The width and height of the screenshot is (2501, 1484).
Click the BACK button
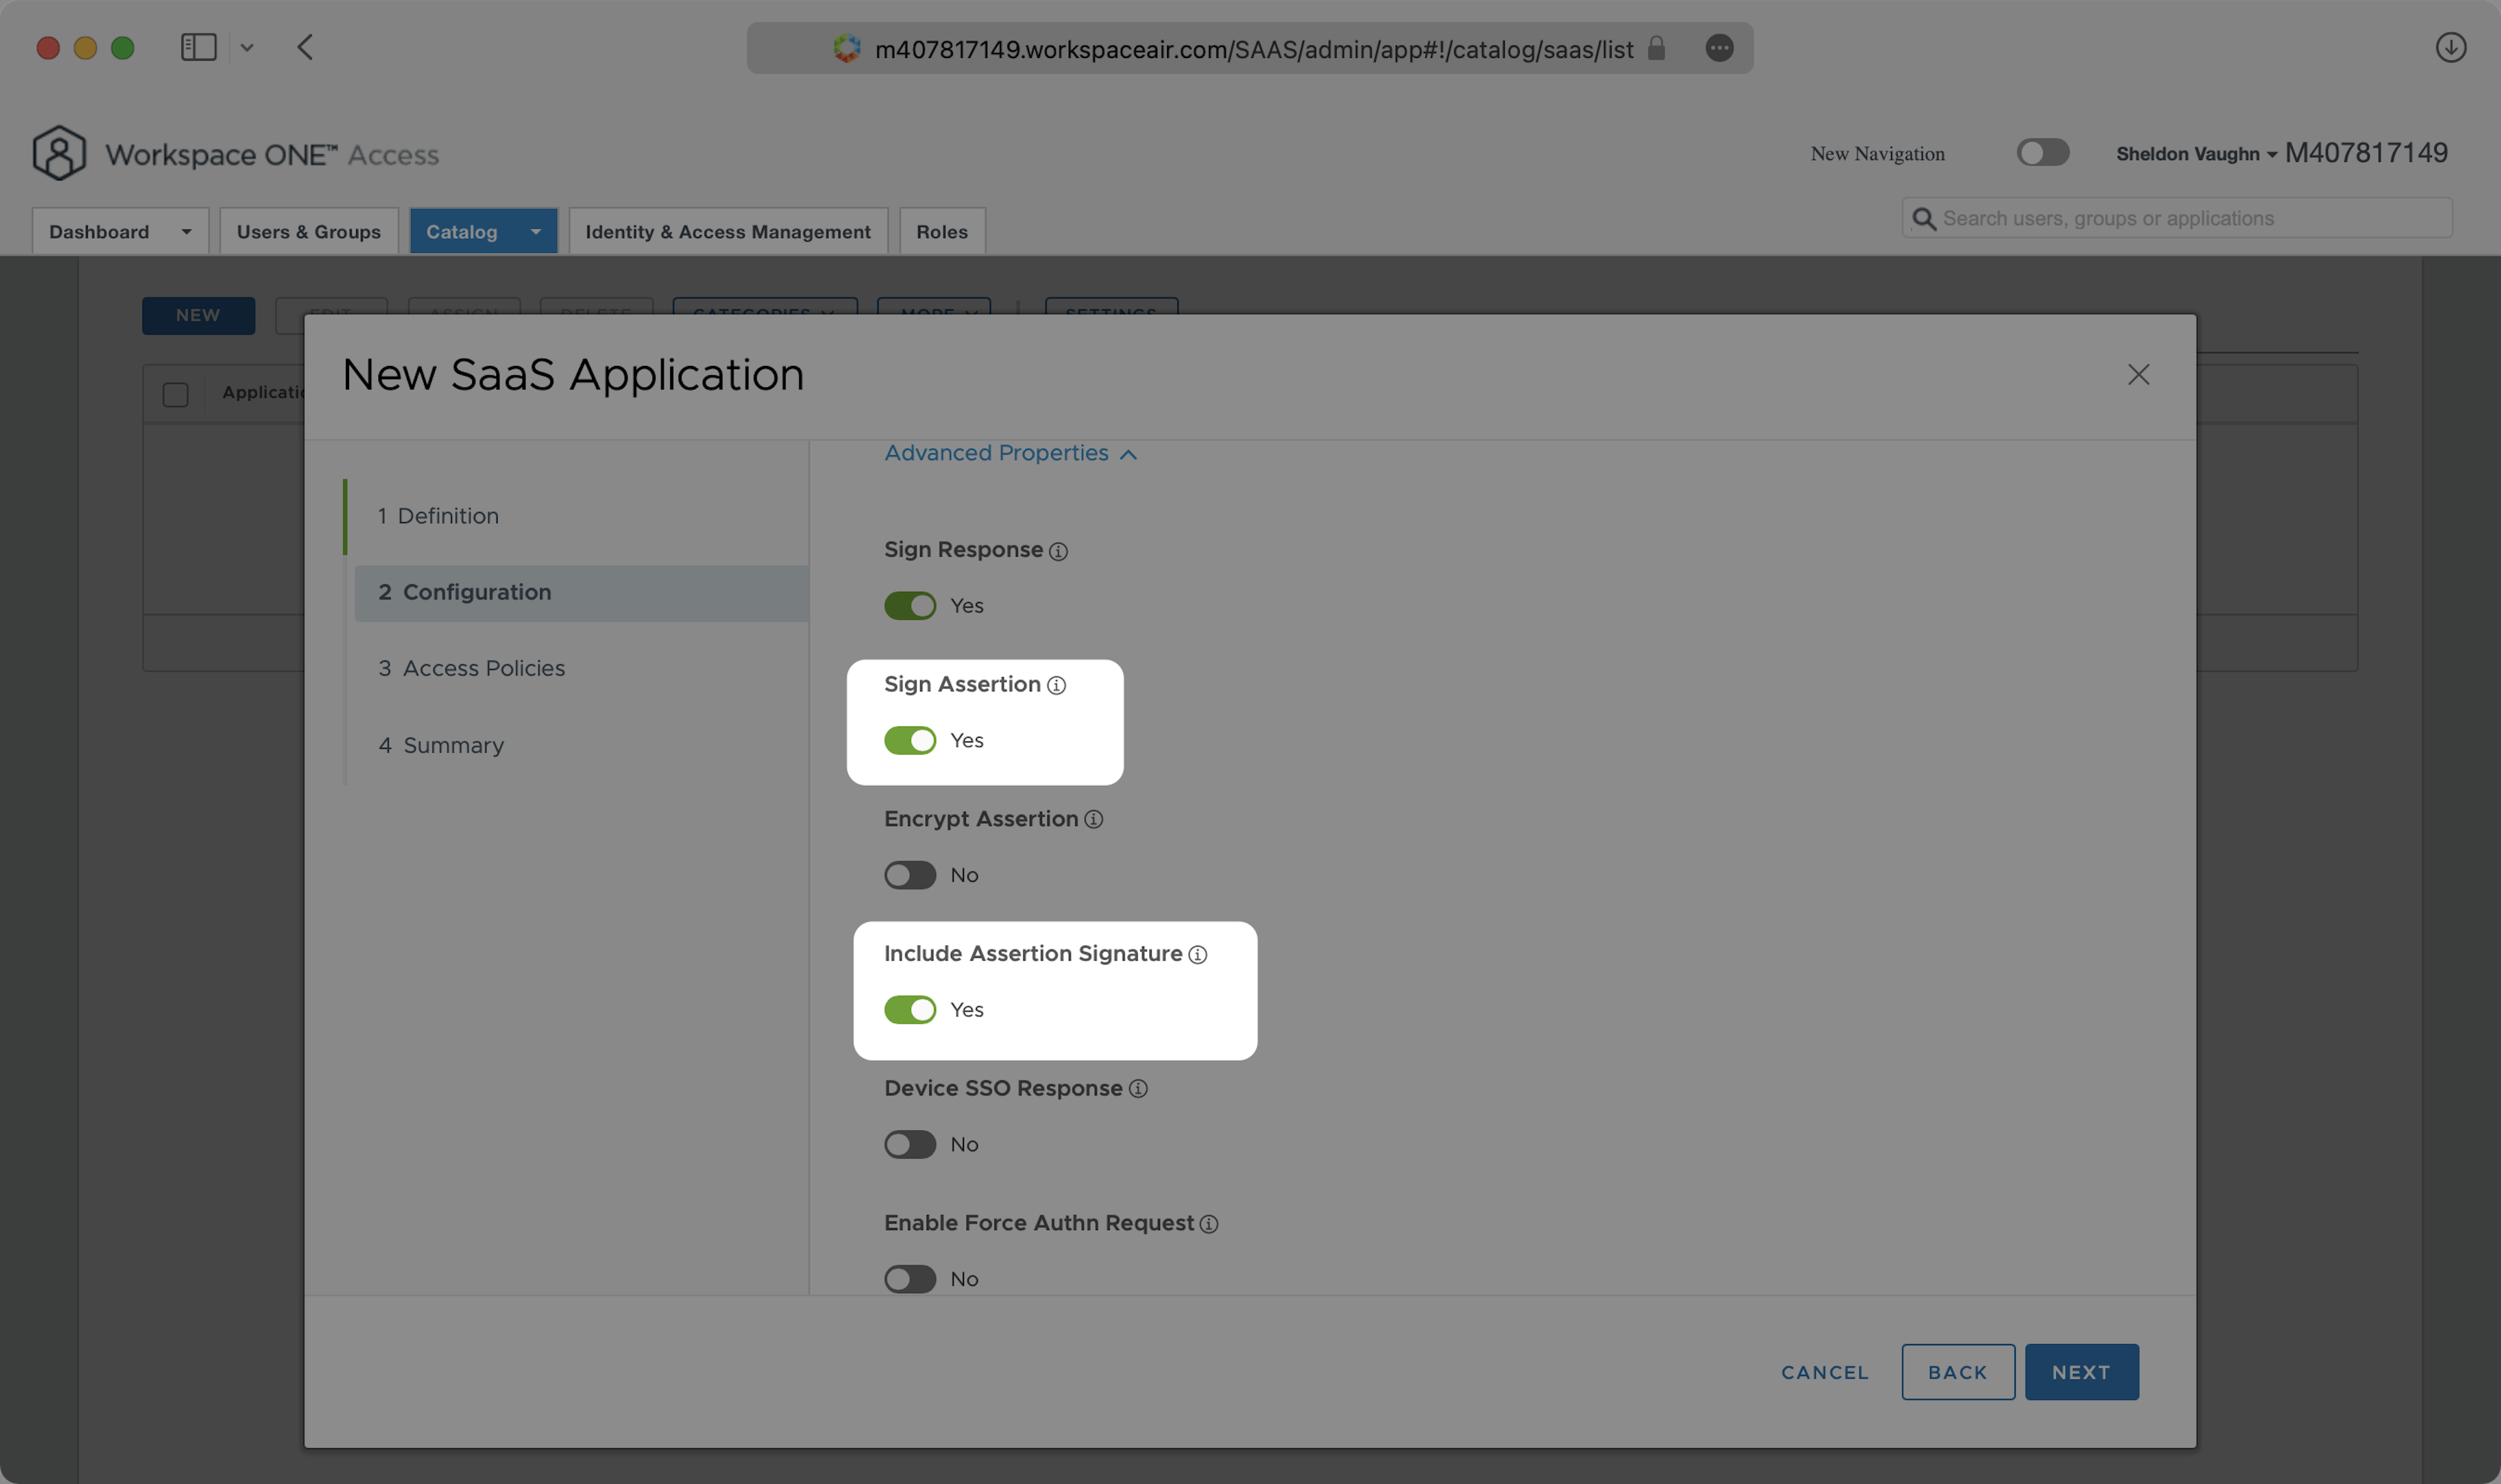[x=1957, y=1372]
